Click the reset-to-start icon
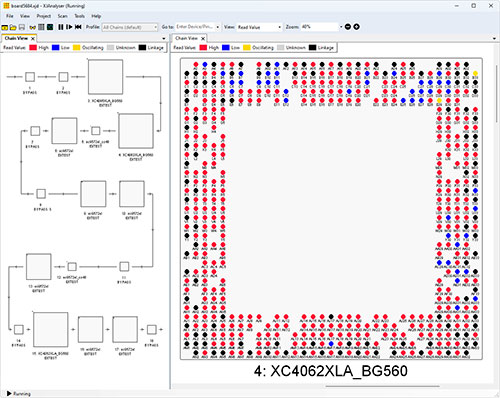Screen dimensions: 500x398 click(x=78, y=27)
